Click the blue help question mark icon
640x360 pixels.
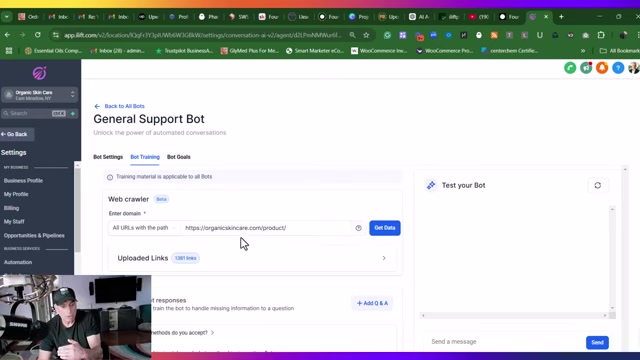[618, 68]
